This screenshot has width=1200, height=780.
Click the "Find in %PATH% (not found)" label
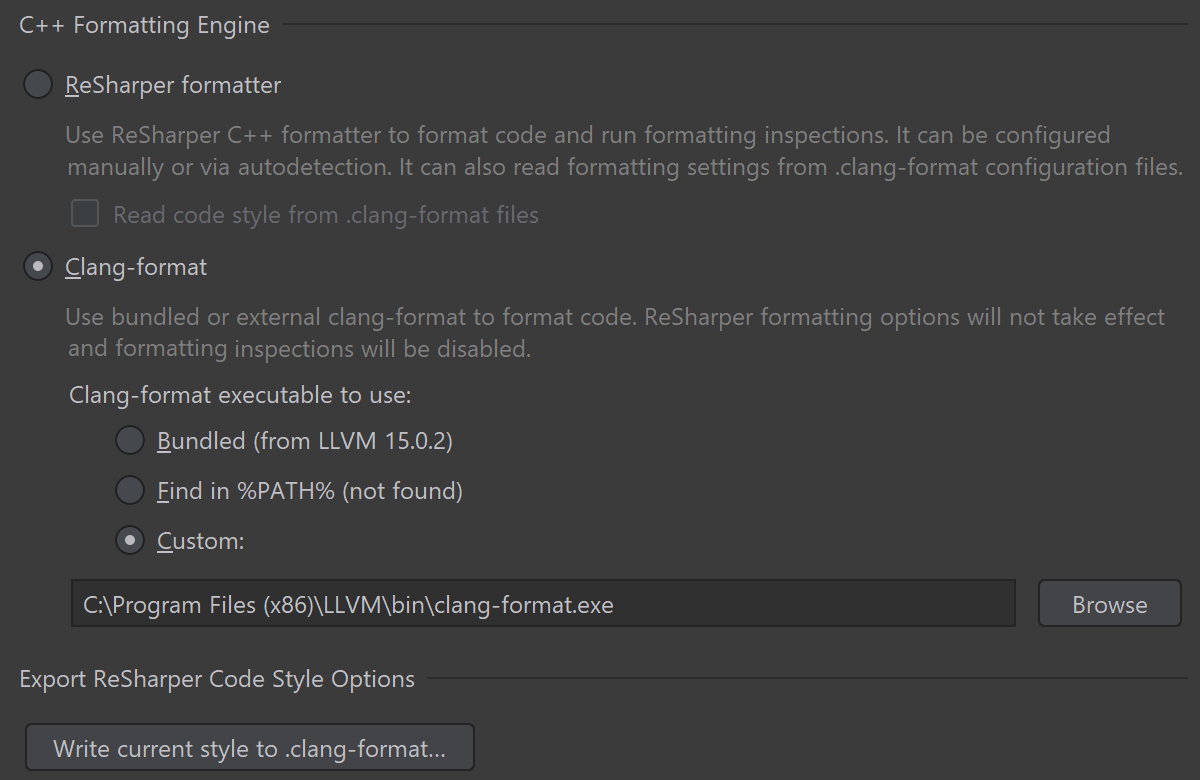pyautogui.click(x=310, y=491)
